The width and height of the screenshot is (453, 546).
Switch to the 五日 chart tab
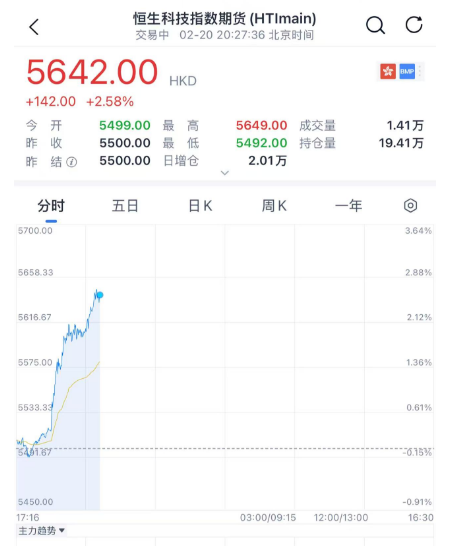125,206
